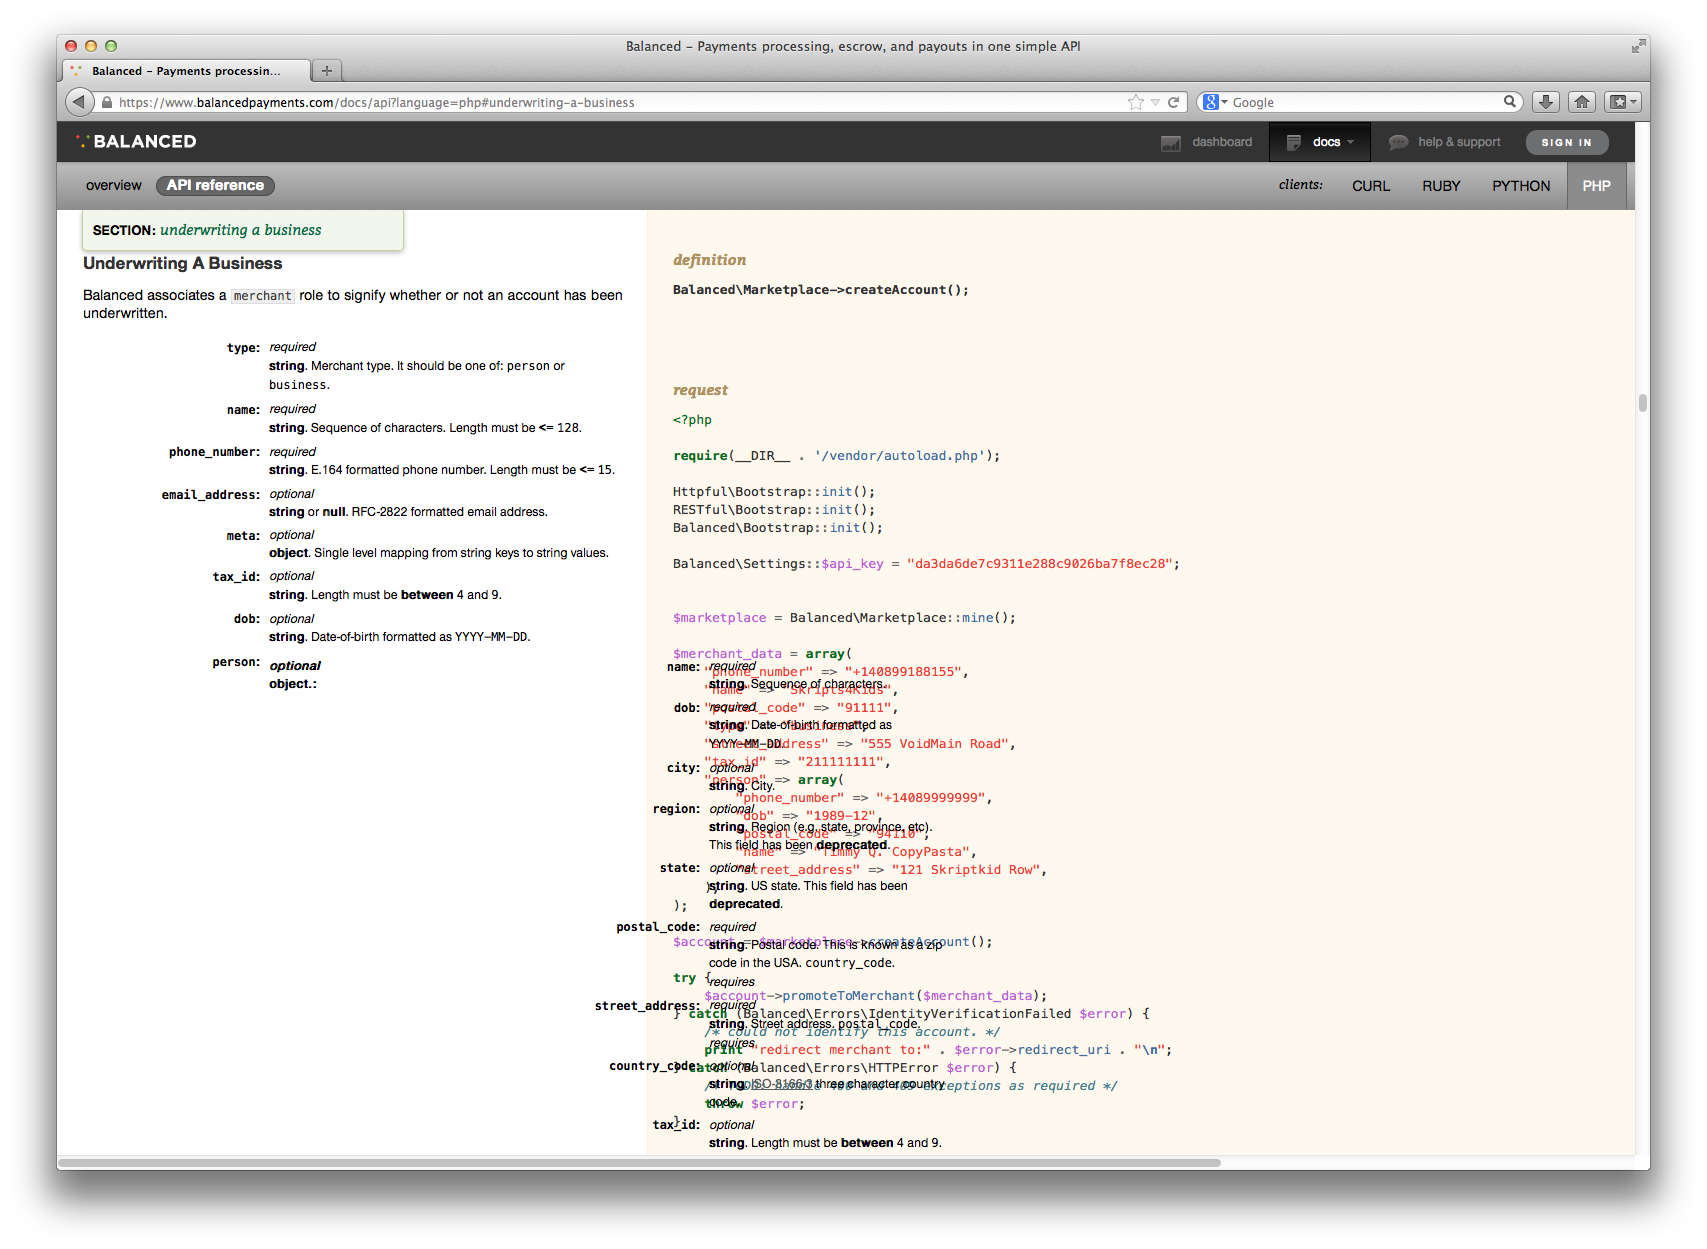Click the definition heading
The image size is (1707, 1249).
709,260
